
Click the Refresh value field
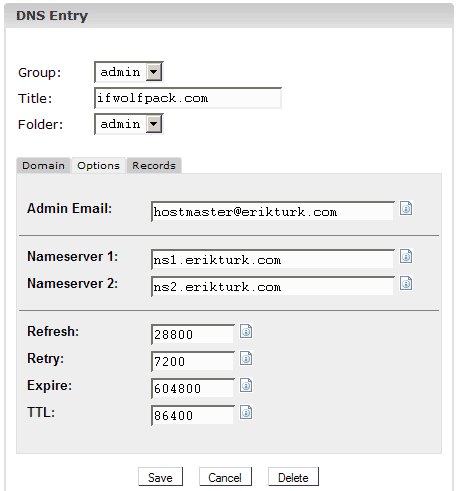point(193,334)
